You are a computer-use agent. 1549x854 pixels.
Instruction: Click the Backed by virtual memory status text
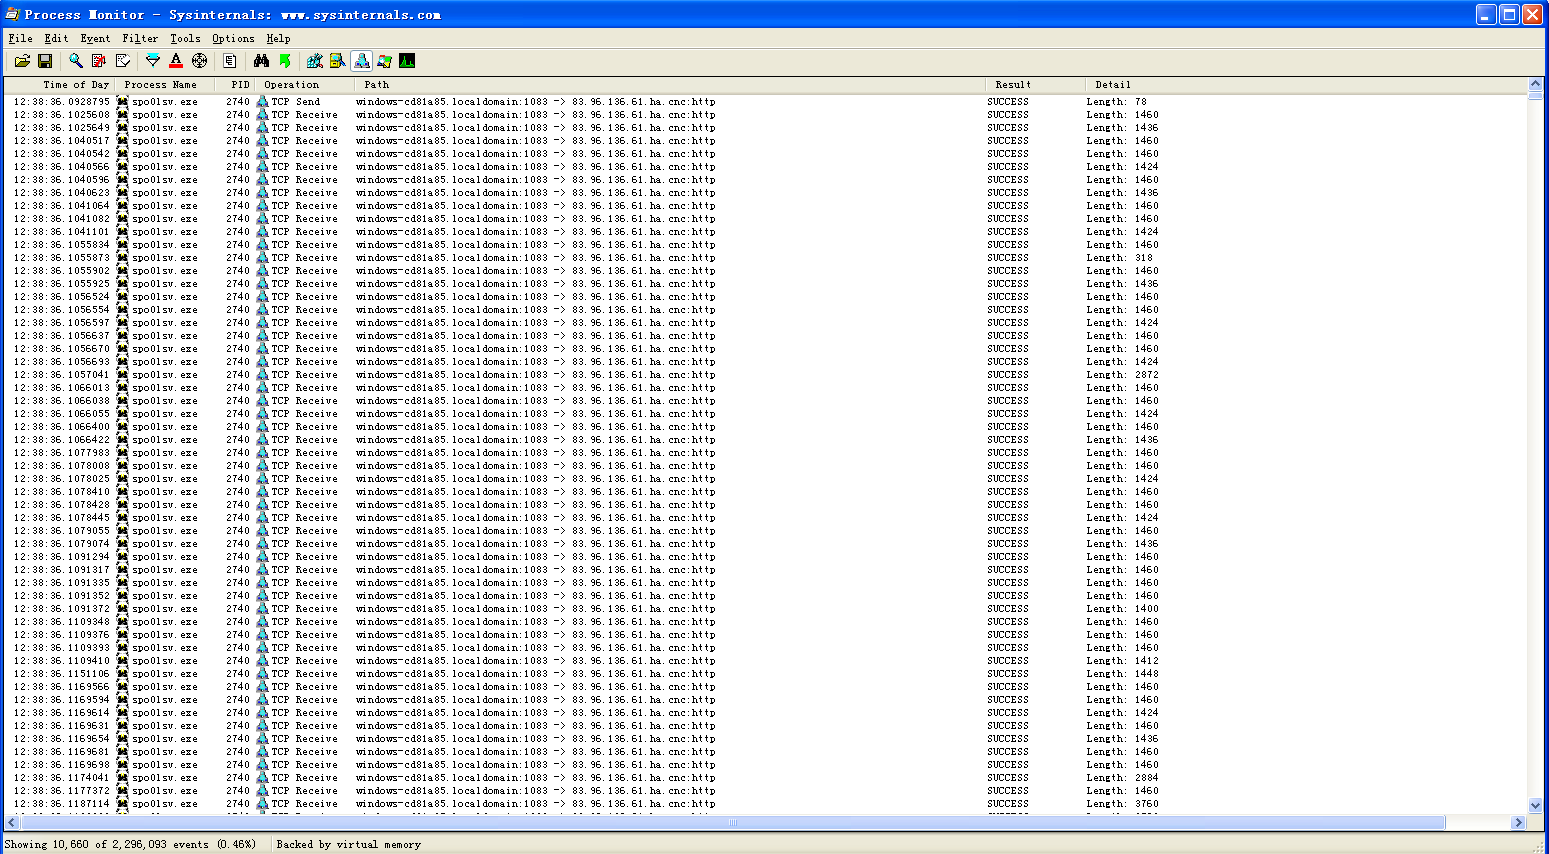tap(349, 844)
